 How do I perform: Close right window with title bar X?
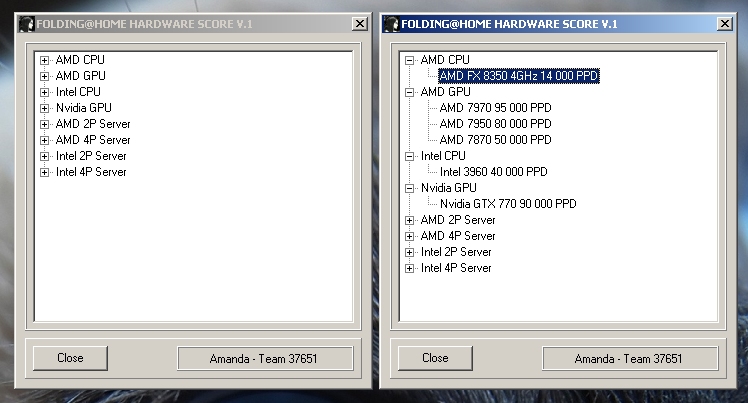click(725, 24)
